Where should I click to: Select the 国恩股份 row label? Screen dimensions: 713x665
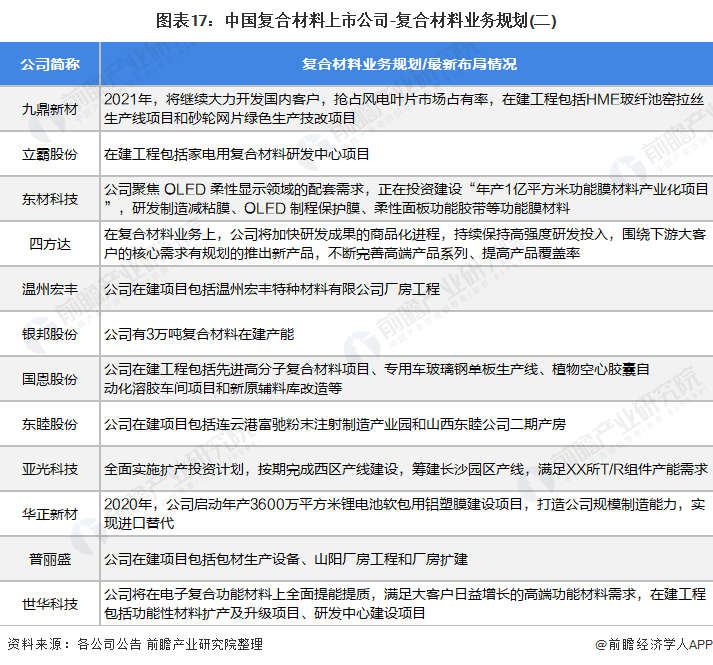[x=49, y=379]
